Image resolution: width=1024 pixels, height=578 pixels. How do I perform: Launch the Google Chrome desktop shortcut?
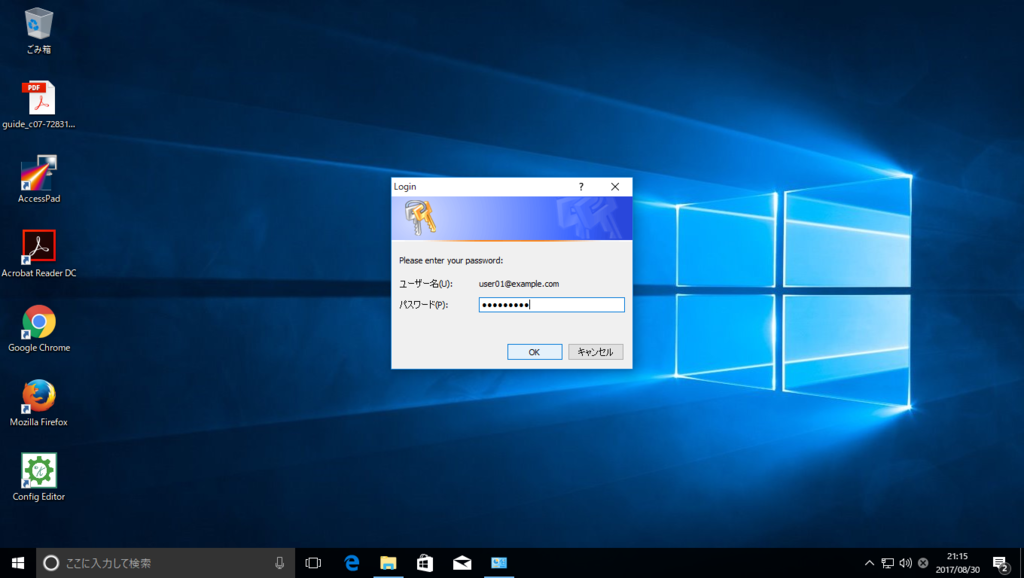click(x=39, y=329)
